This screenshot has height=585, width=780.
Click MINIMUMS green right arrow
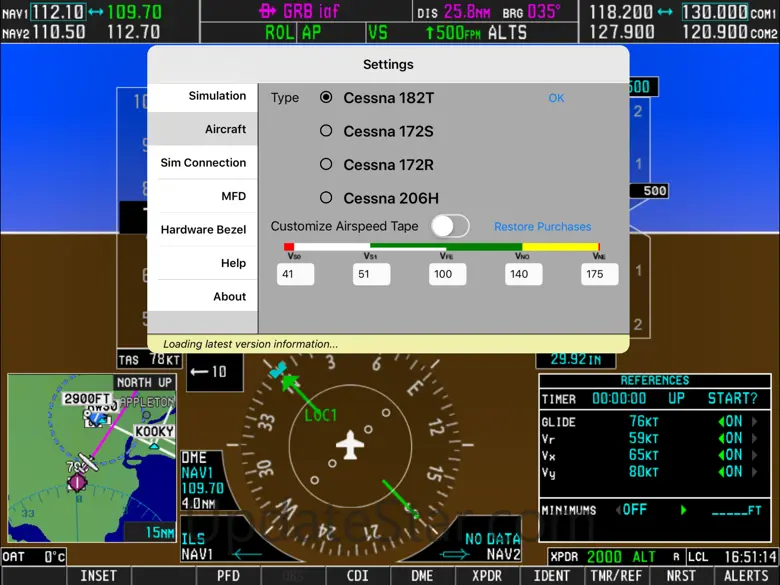683,510
